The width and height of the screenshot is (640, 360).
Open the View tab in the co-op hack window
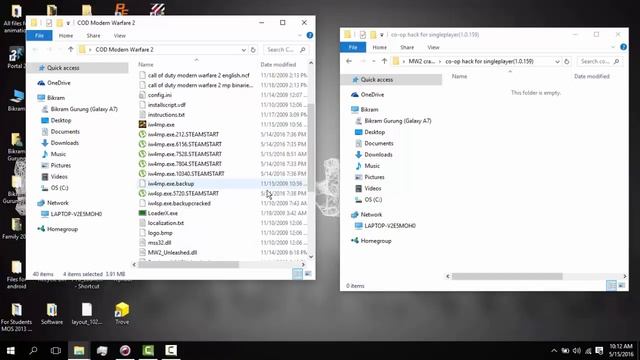point(433,48)
